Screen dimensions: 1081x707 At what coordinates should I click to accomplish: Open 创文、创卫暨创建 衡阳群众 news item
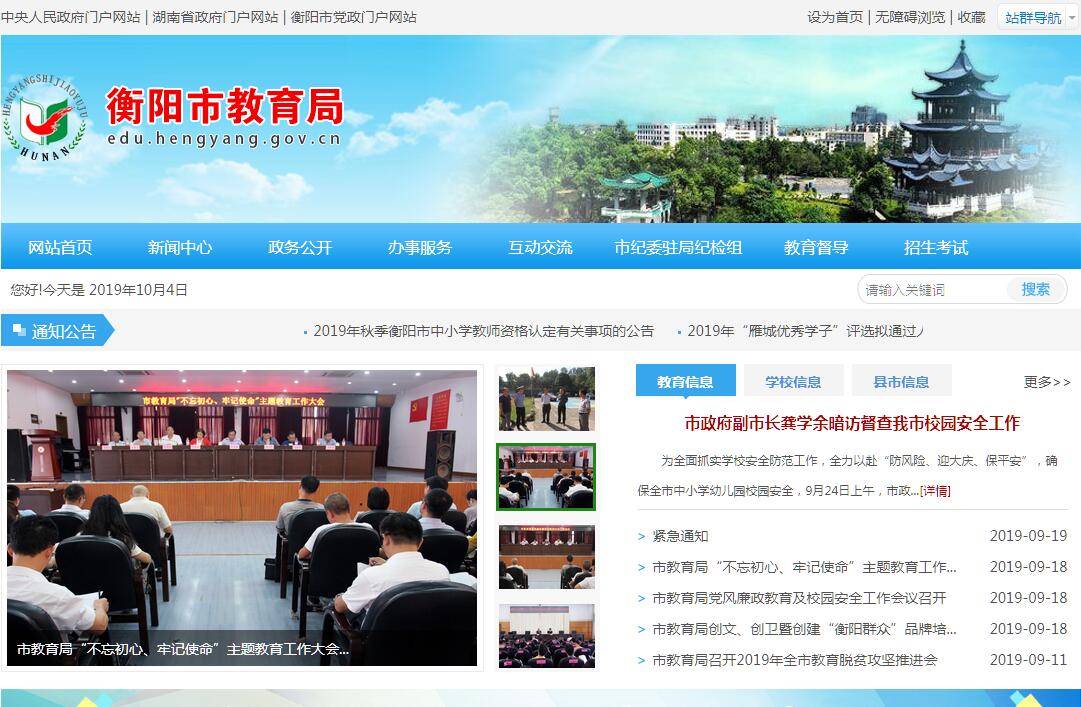coord(804,629)
